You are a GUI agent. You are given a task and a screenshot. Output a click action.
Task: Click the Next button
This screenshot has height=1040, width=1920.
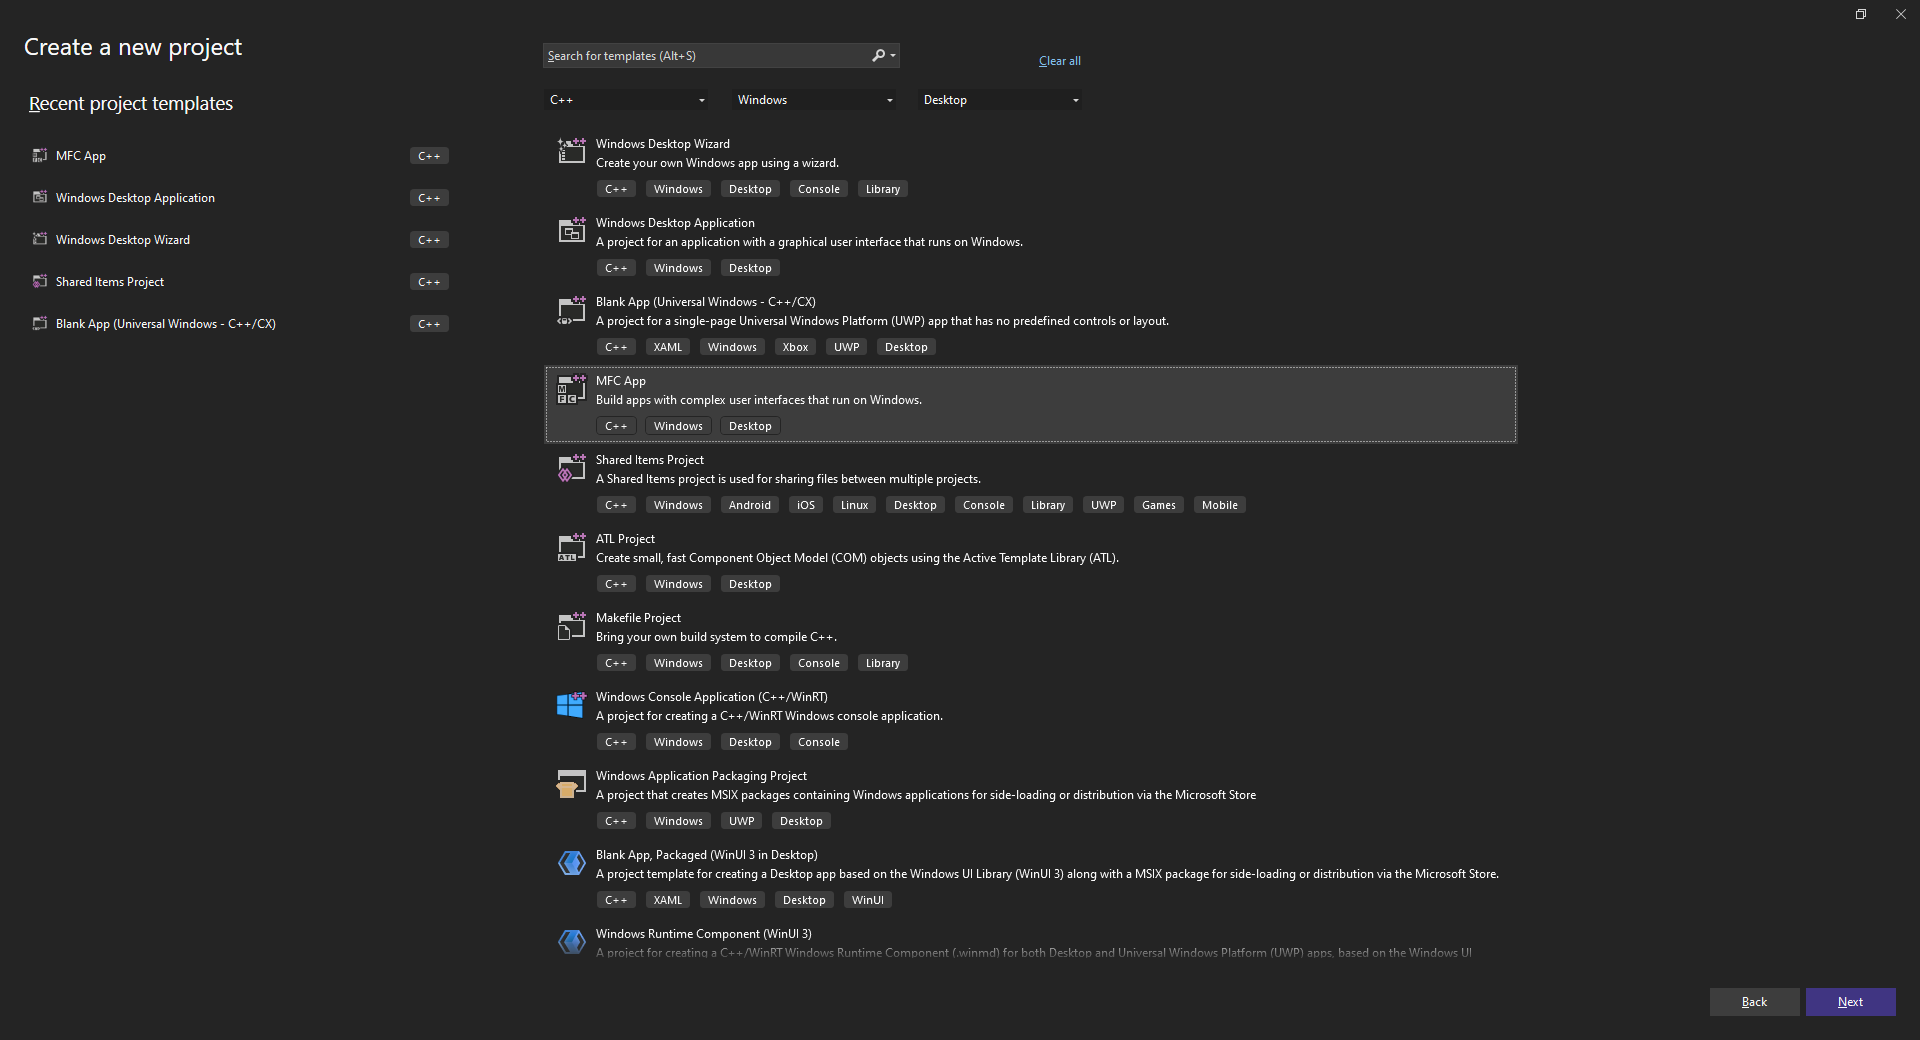pos(1850,1001)
